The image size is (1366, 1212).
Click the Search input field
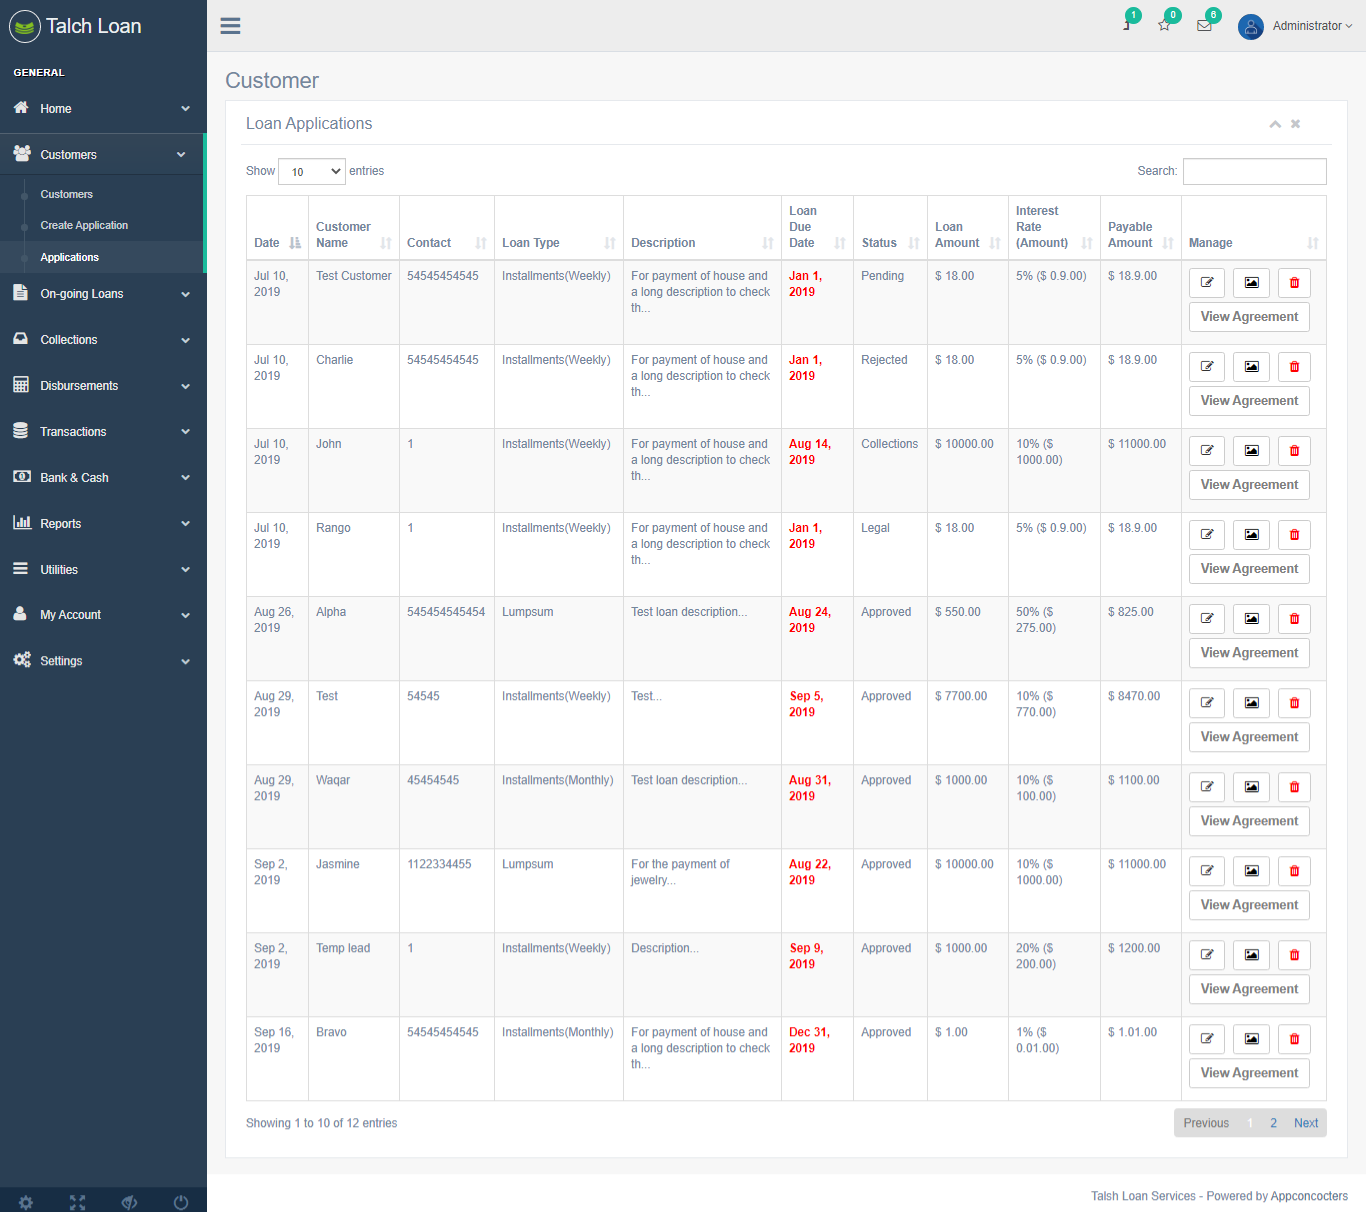click(1254, 172)
